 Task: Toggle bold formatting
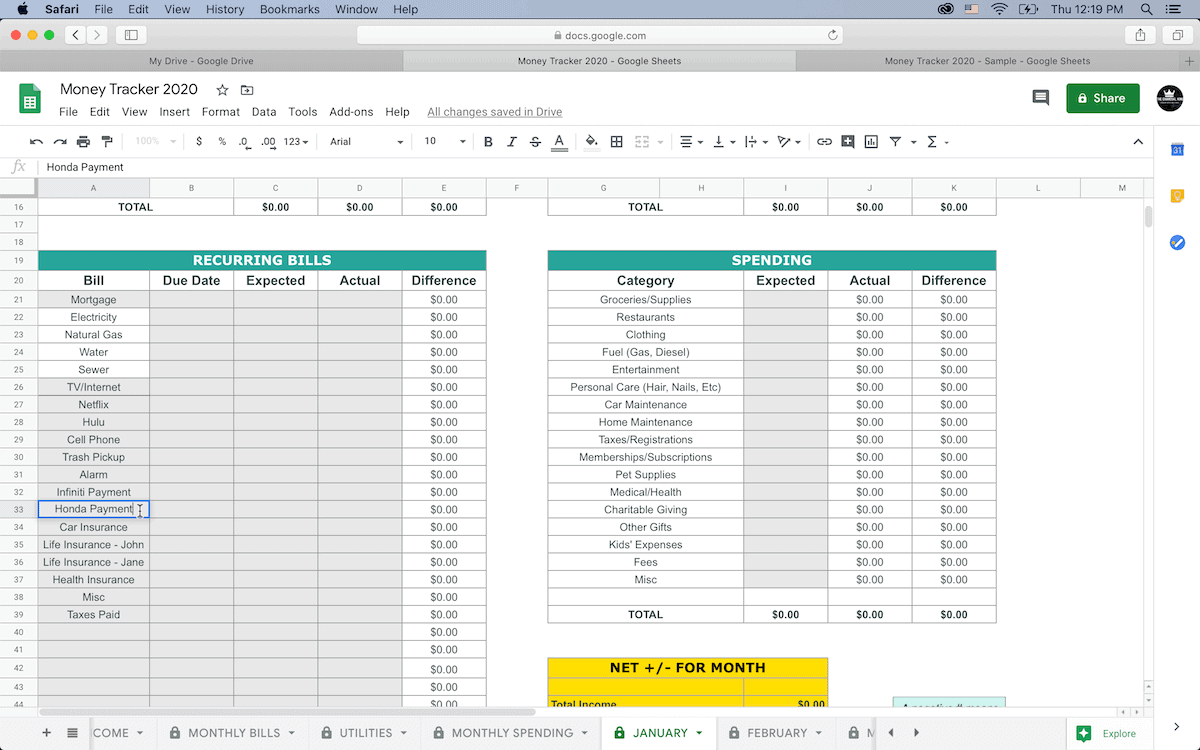point(488,142)
